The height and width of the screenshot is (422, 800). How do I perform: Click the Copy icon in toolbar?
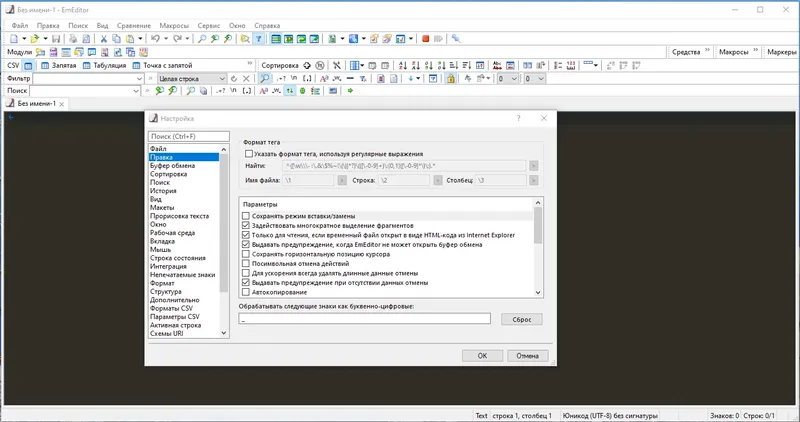[x=116, y=39]
